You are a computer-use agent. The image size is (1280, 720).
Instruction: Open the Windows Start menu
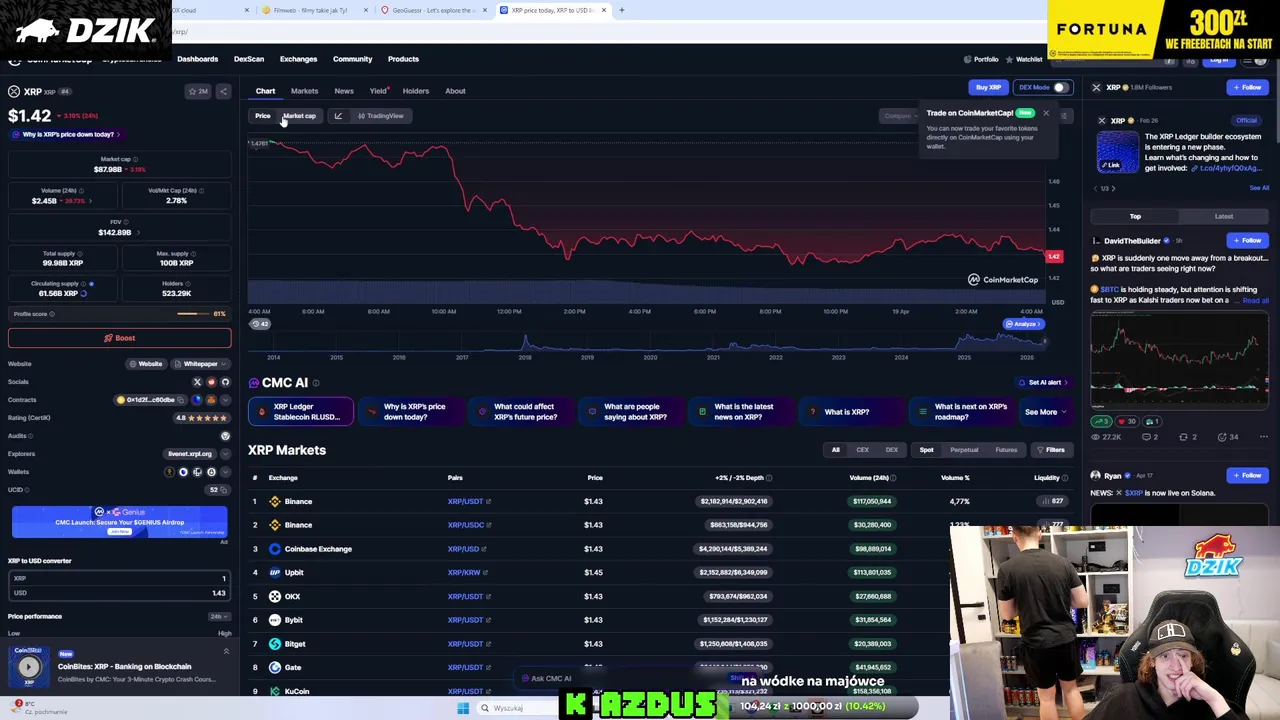click(x=463, y=708)
